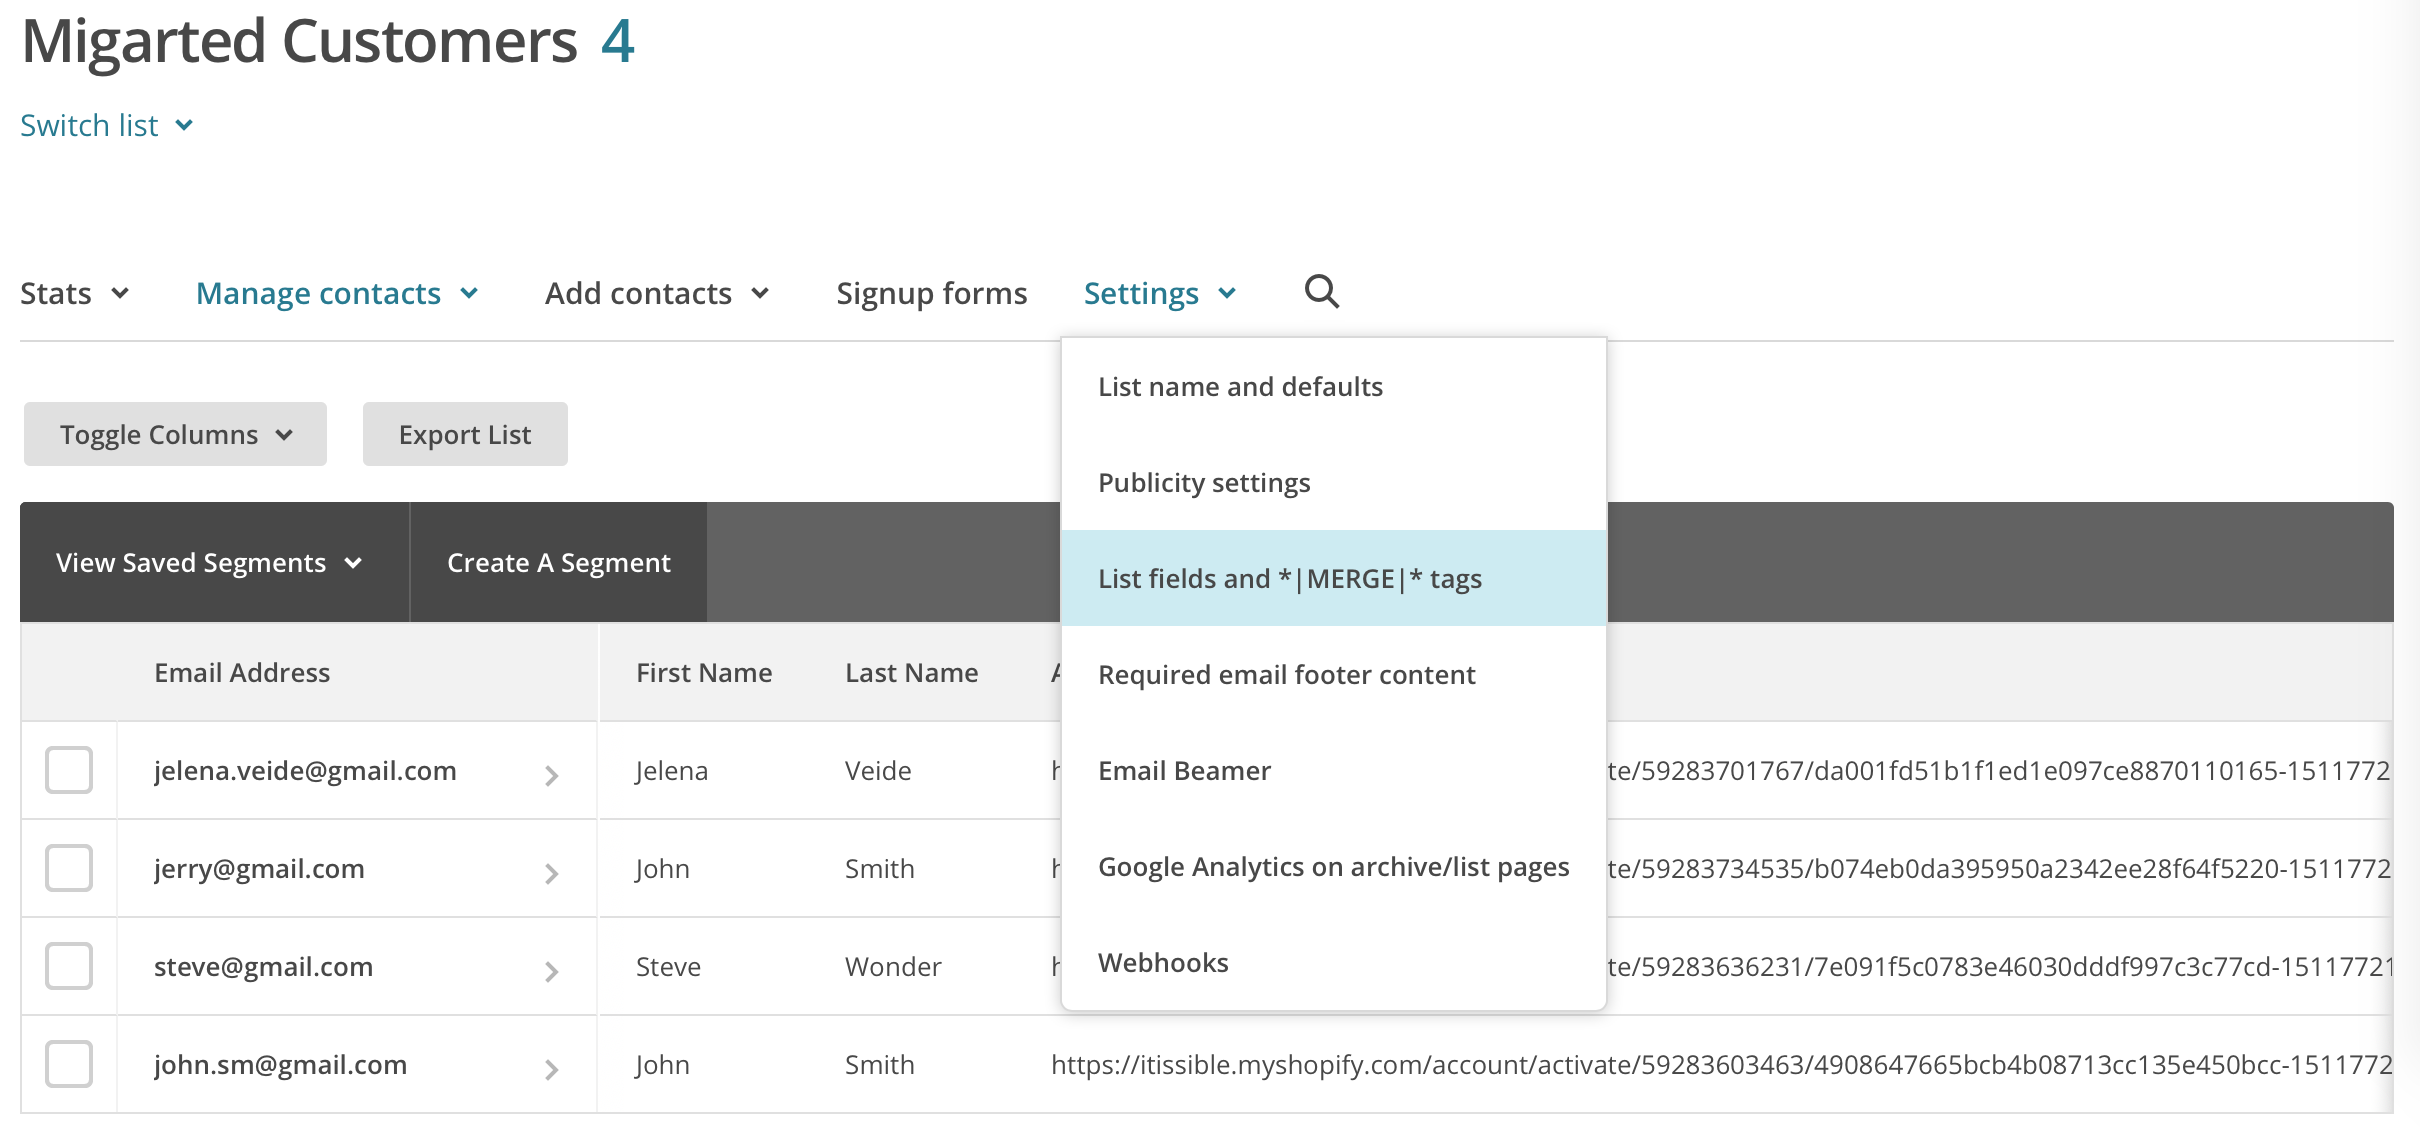Click the search magnifier icon
This screenshot has height=1140, width=2420.
[1321, 292]
